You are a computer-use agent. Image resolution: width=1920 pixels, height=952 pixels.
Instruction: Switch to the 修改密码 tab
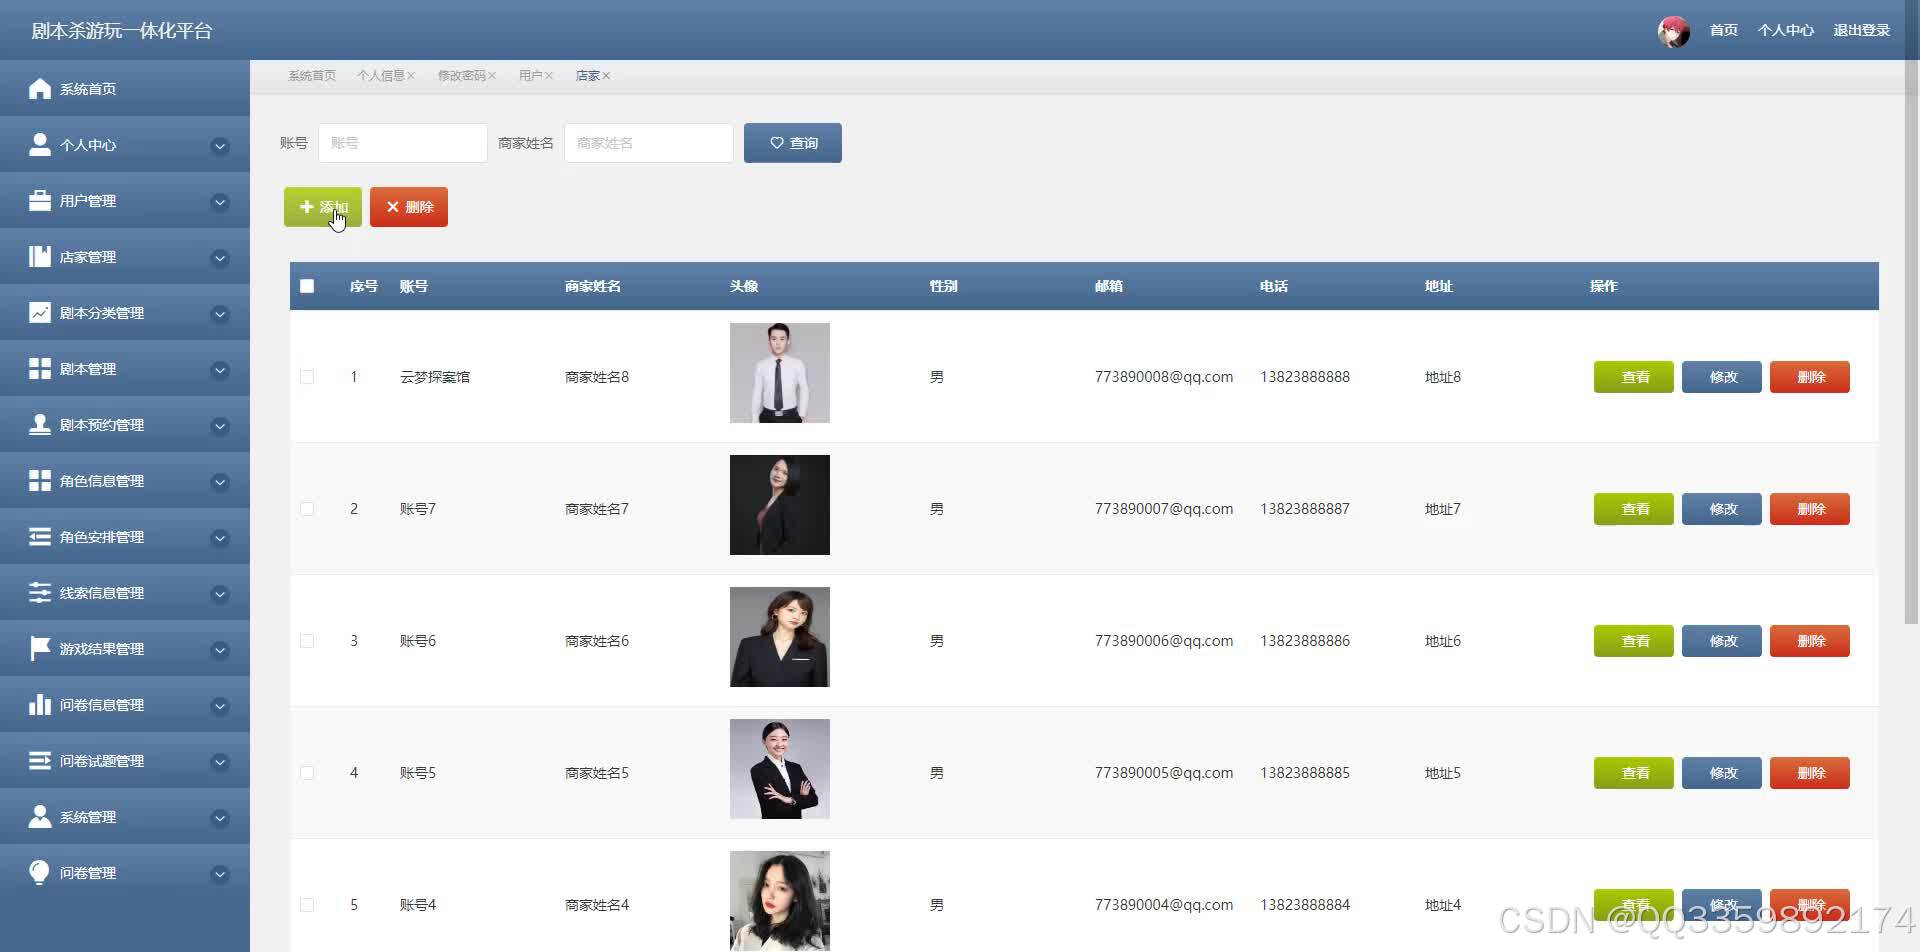[x=461, y=76]
